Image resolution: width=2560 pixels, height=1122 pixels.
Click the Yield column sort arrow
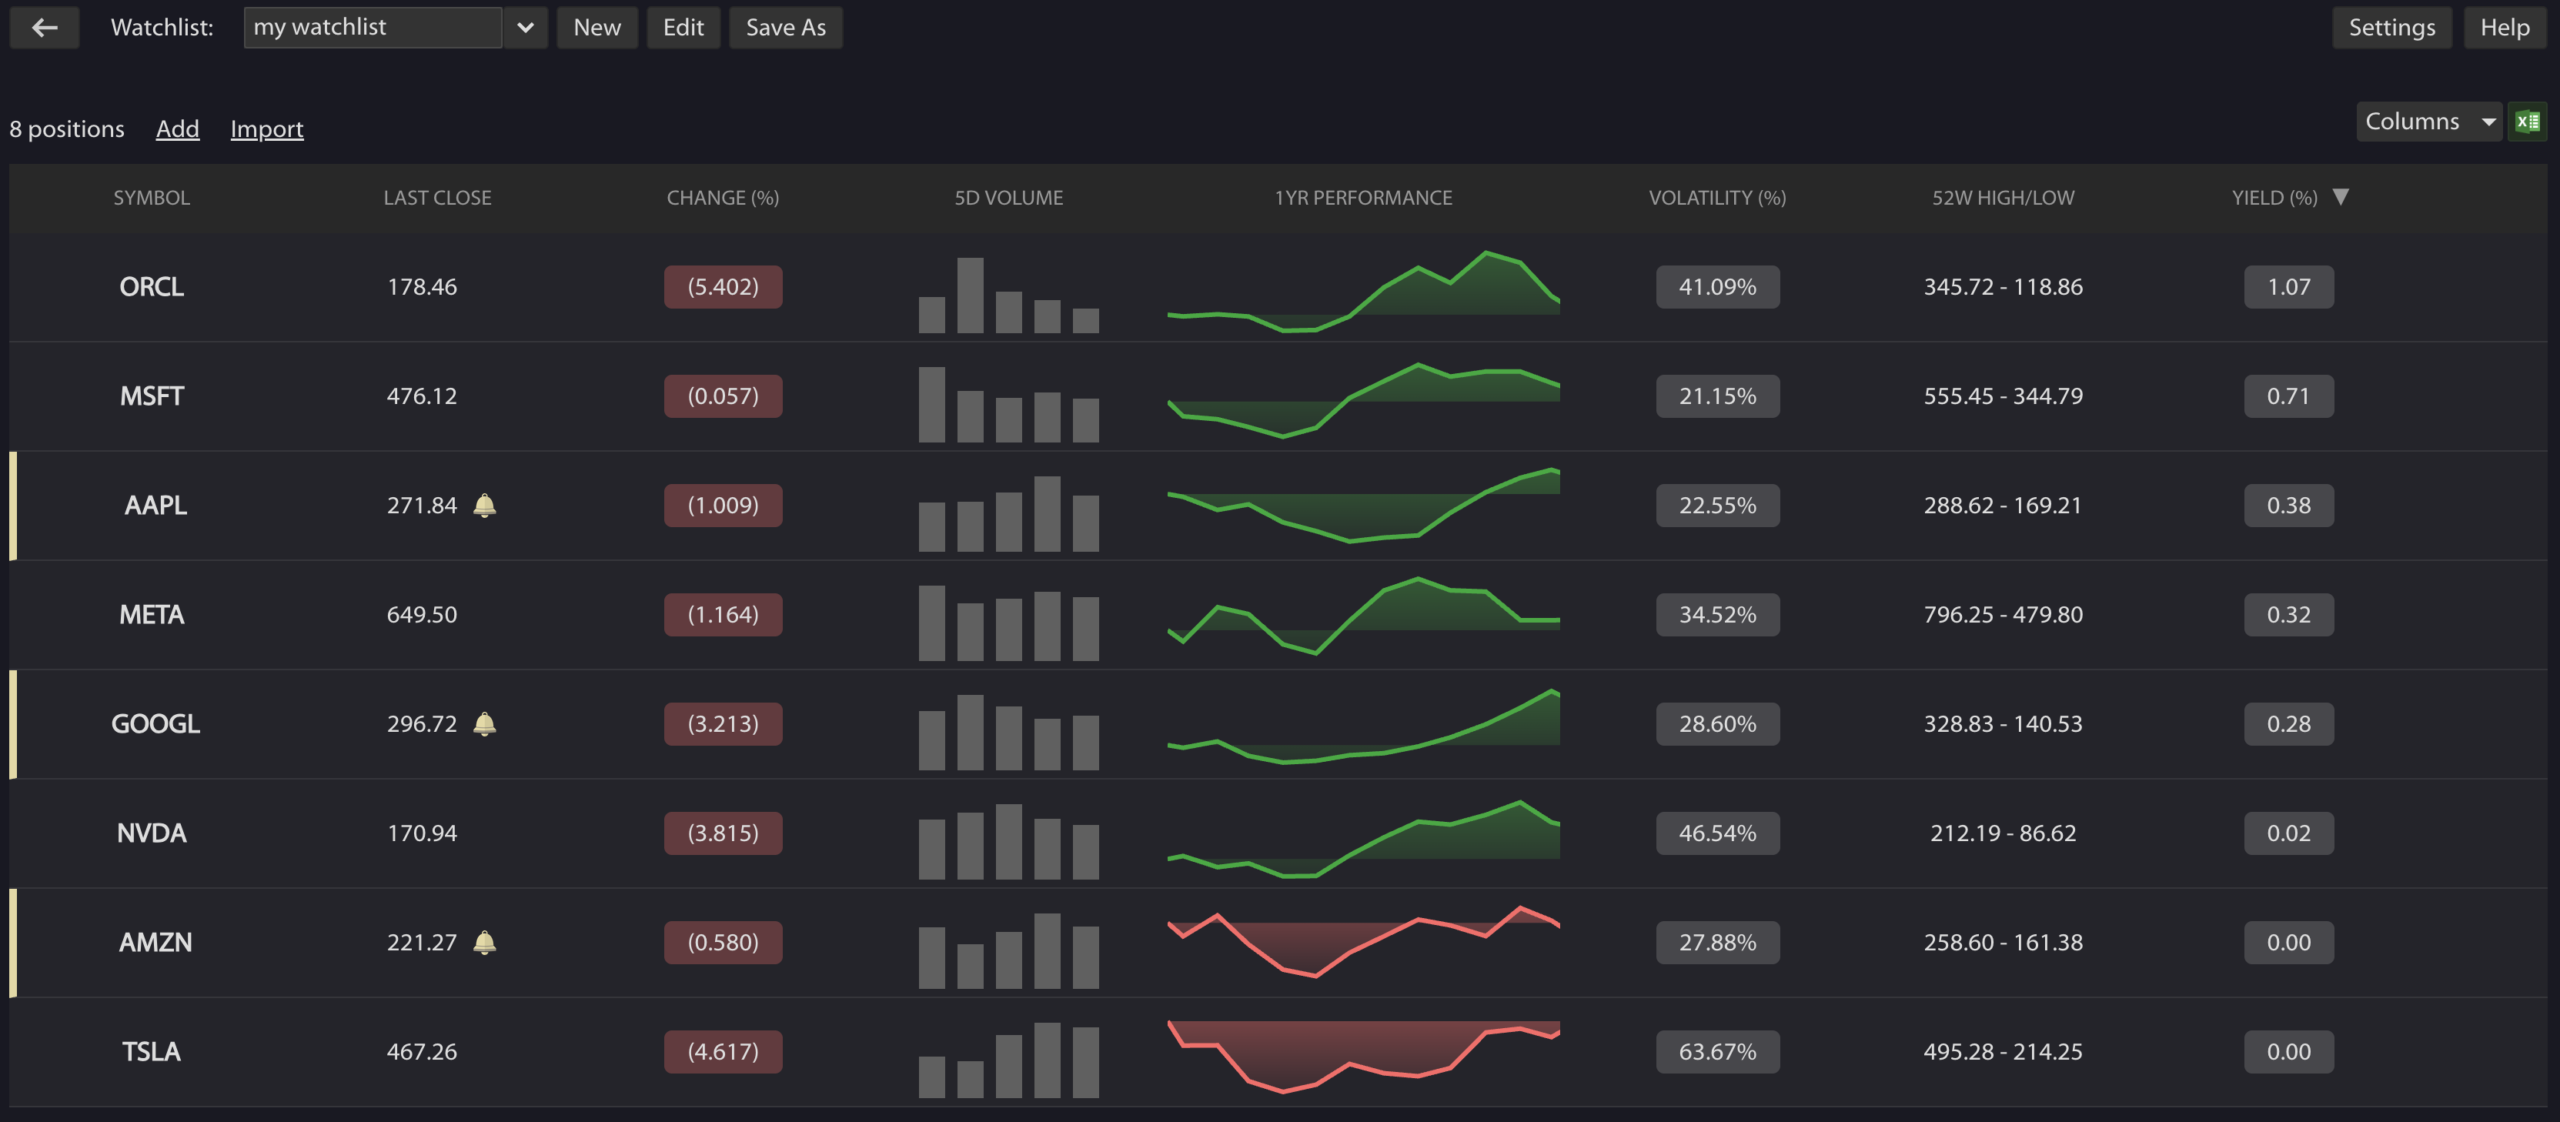[x=2341, y=197]
